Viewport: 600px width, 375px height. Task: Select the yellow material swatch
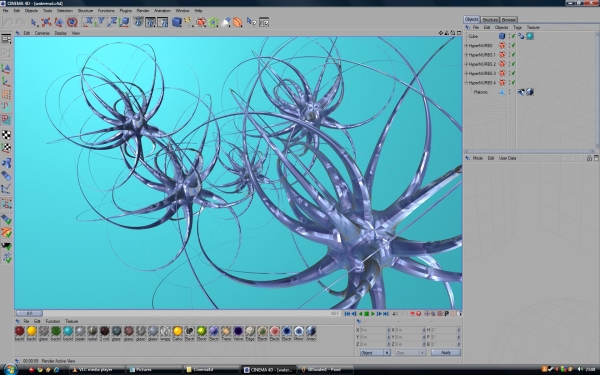click(x=31, y=331)
